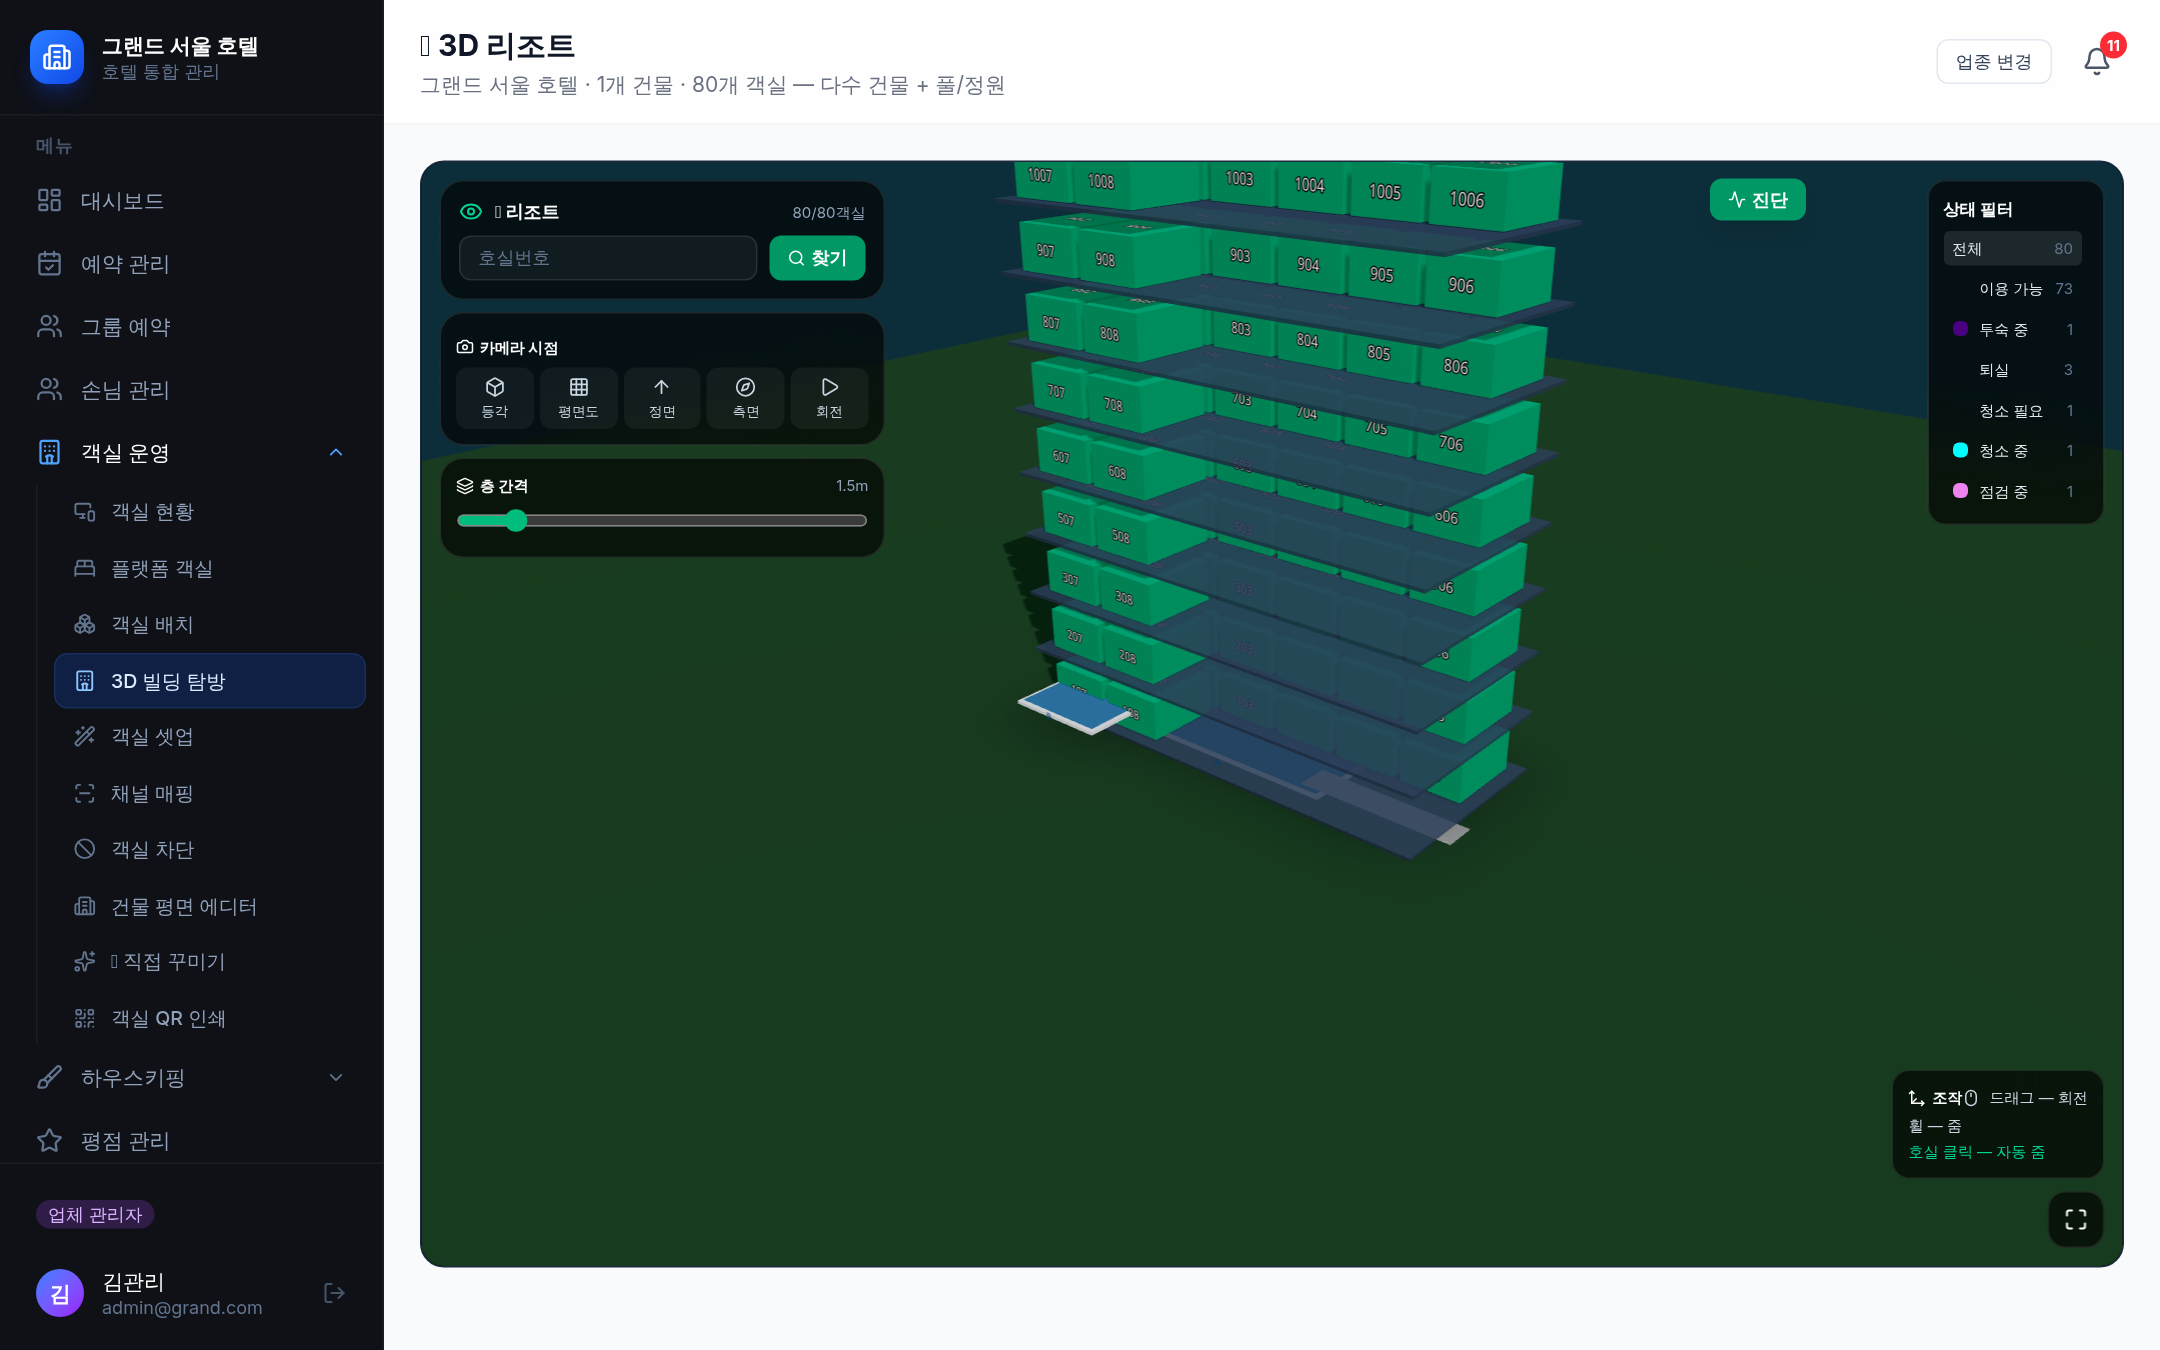
Task: Click the 호실 클릭 — 자동 줌 hint
Action: coord(1976,1152)
